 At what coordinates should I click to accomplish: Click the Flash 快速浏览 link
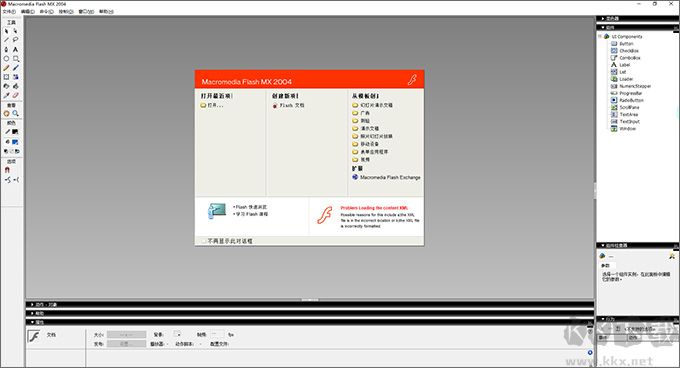point(250,207)
